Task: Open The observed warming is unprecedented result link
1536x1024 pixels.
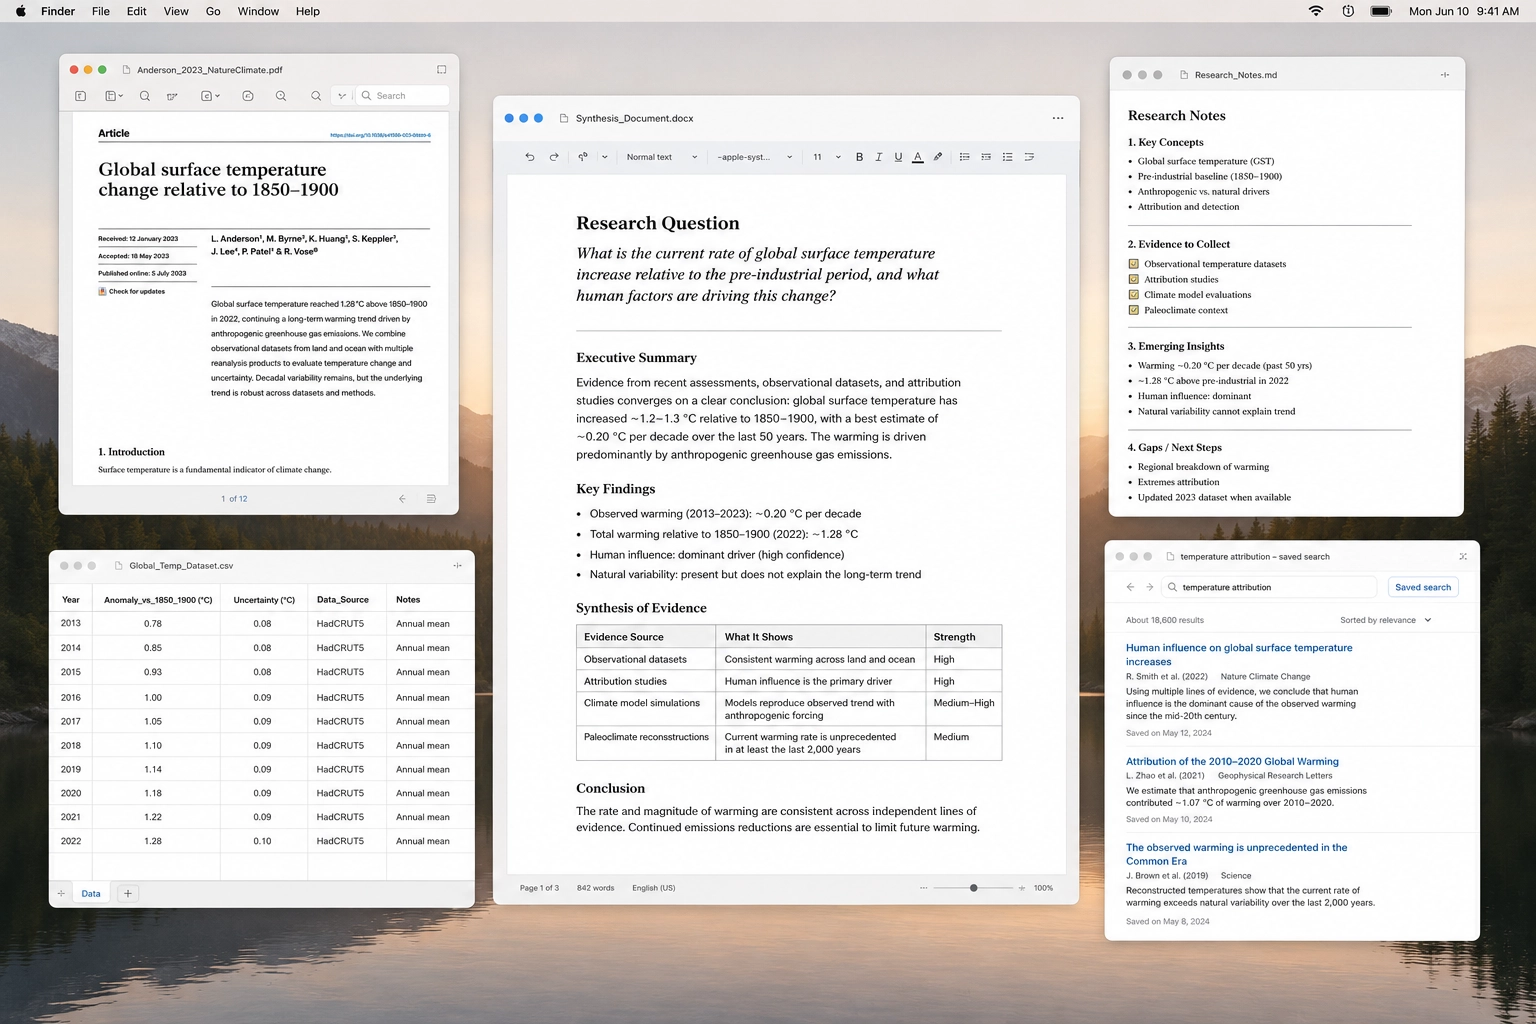Action: (1236, 854)
